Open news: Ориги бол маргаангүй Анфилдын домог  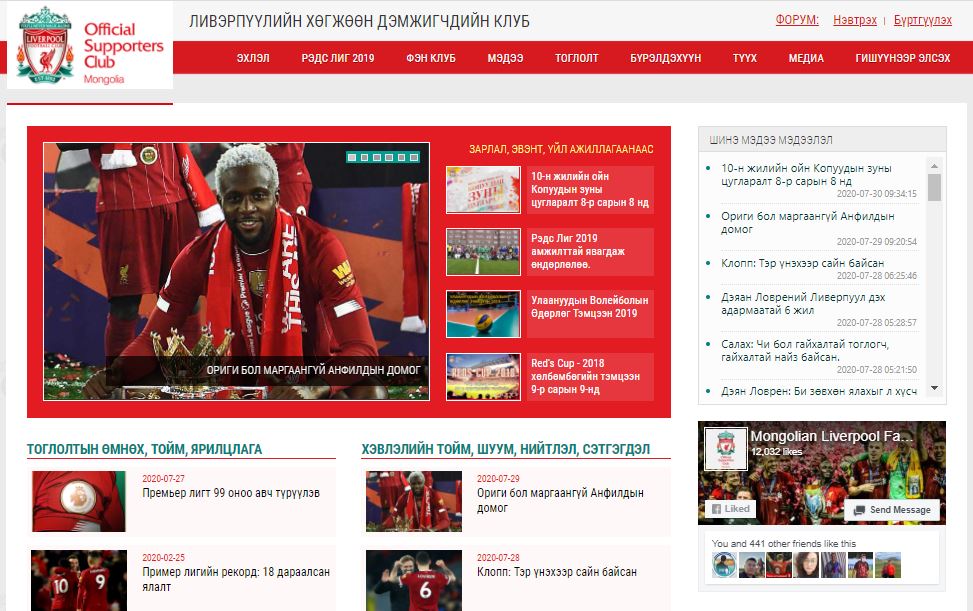[x=807, y=222]
